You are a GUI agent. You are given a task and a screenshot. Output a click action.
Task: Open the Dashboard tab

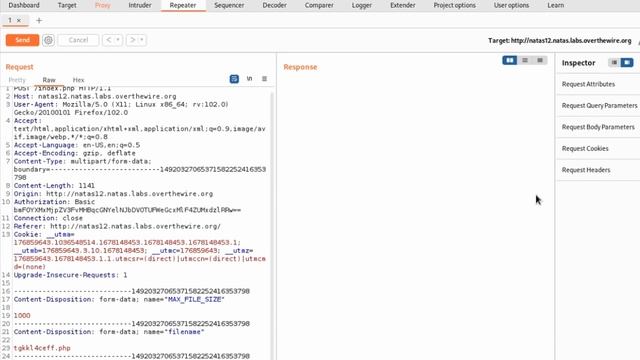click(24, 5)
